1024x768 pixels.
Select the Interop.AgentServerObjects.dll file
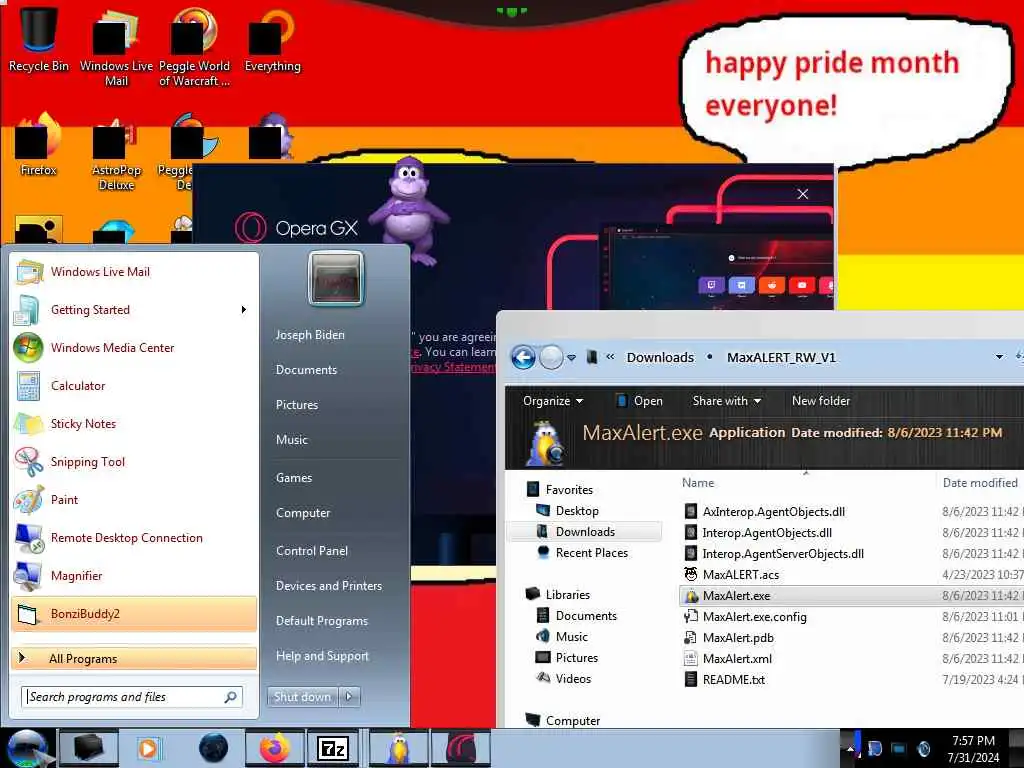[782, 554]
